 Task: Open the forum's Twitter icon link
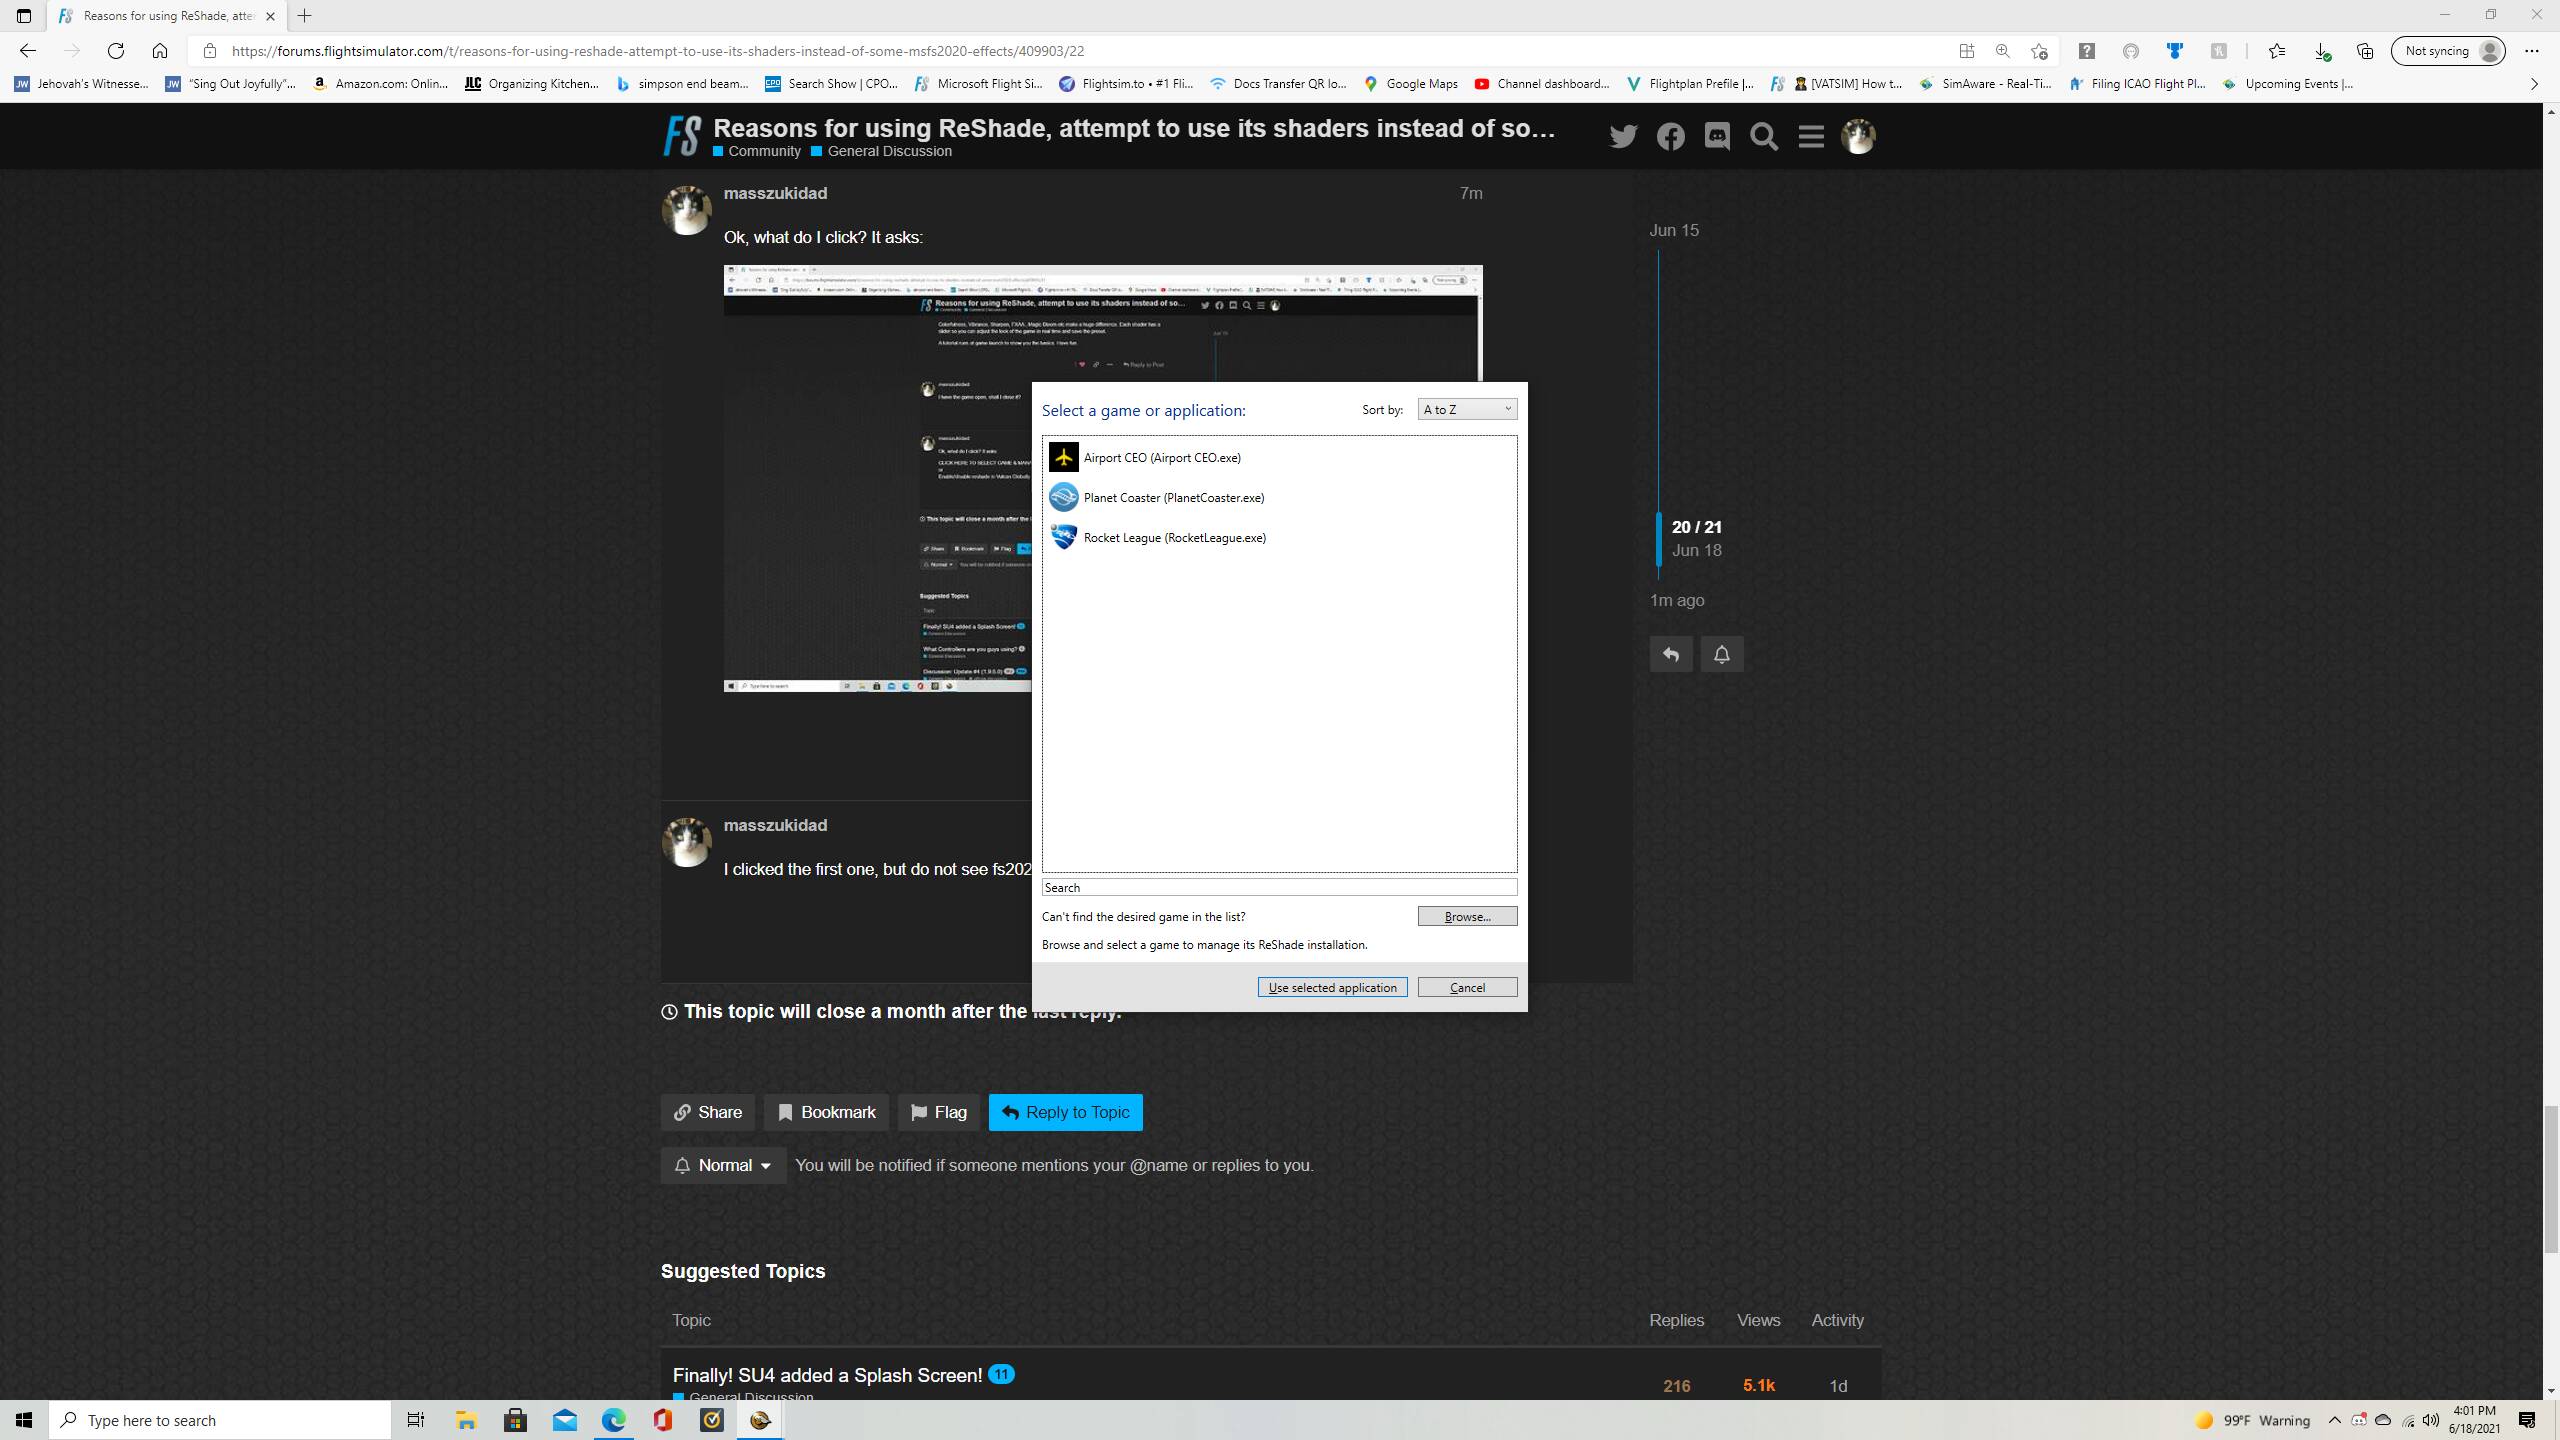click(1623, 136)
